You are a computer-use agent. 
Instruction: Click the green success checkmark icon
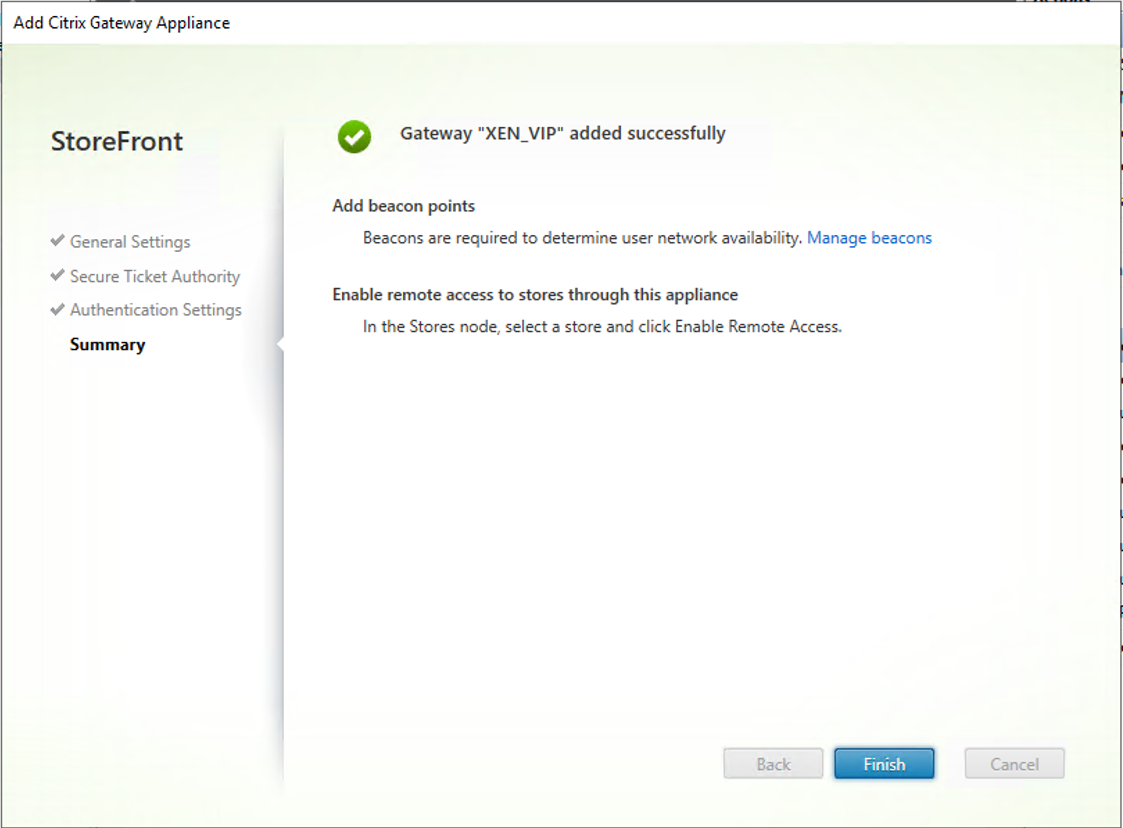pos(355,137)
